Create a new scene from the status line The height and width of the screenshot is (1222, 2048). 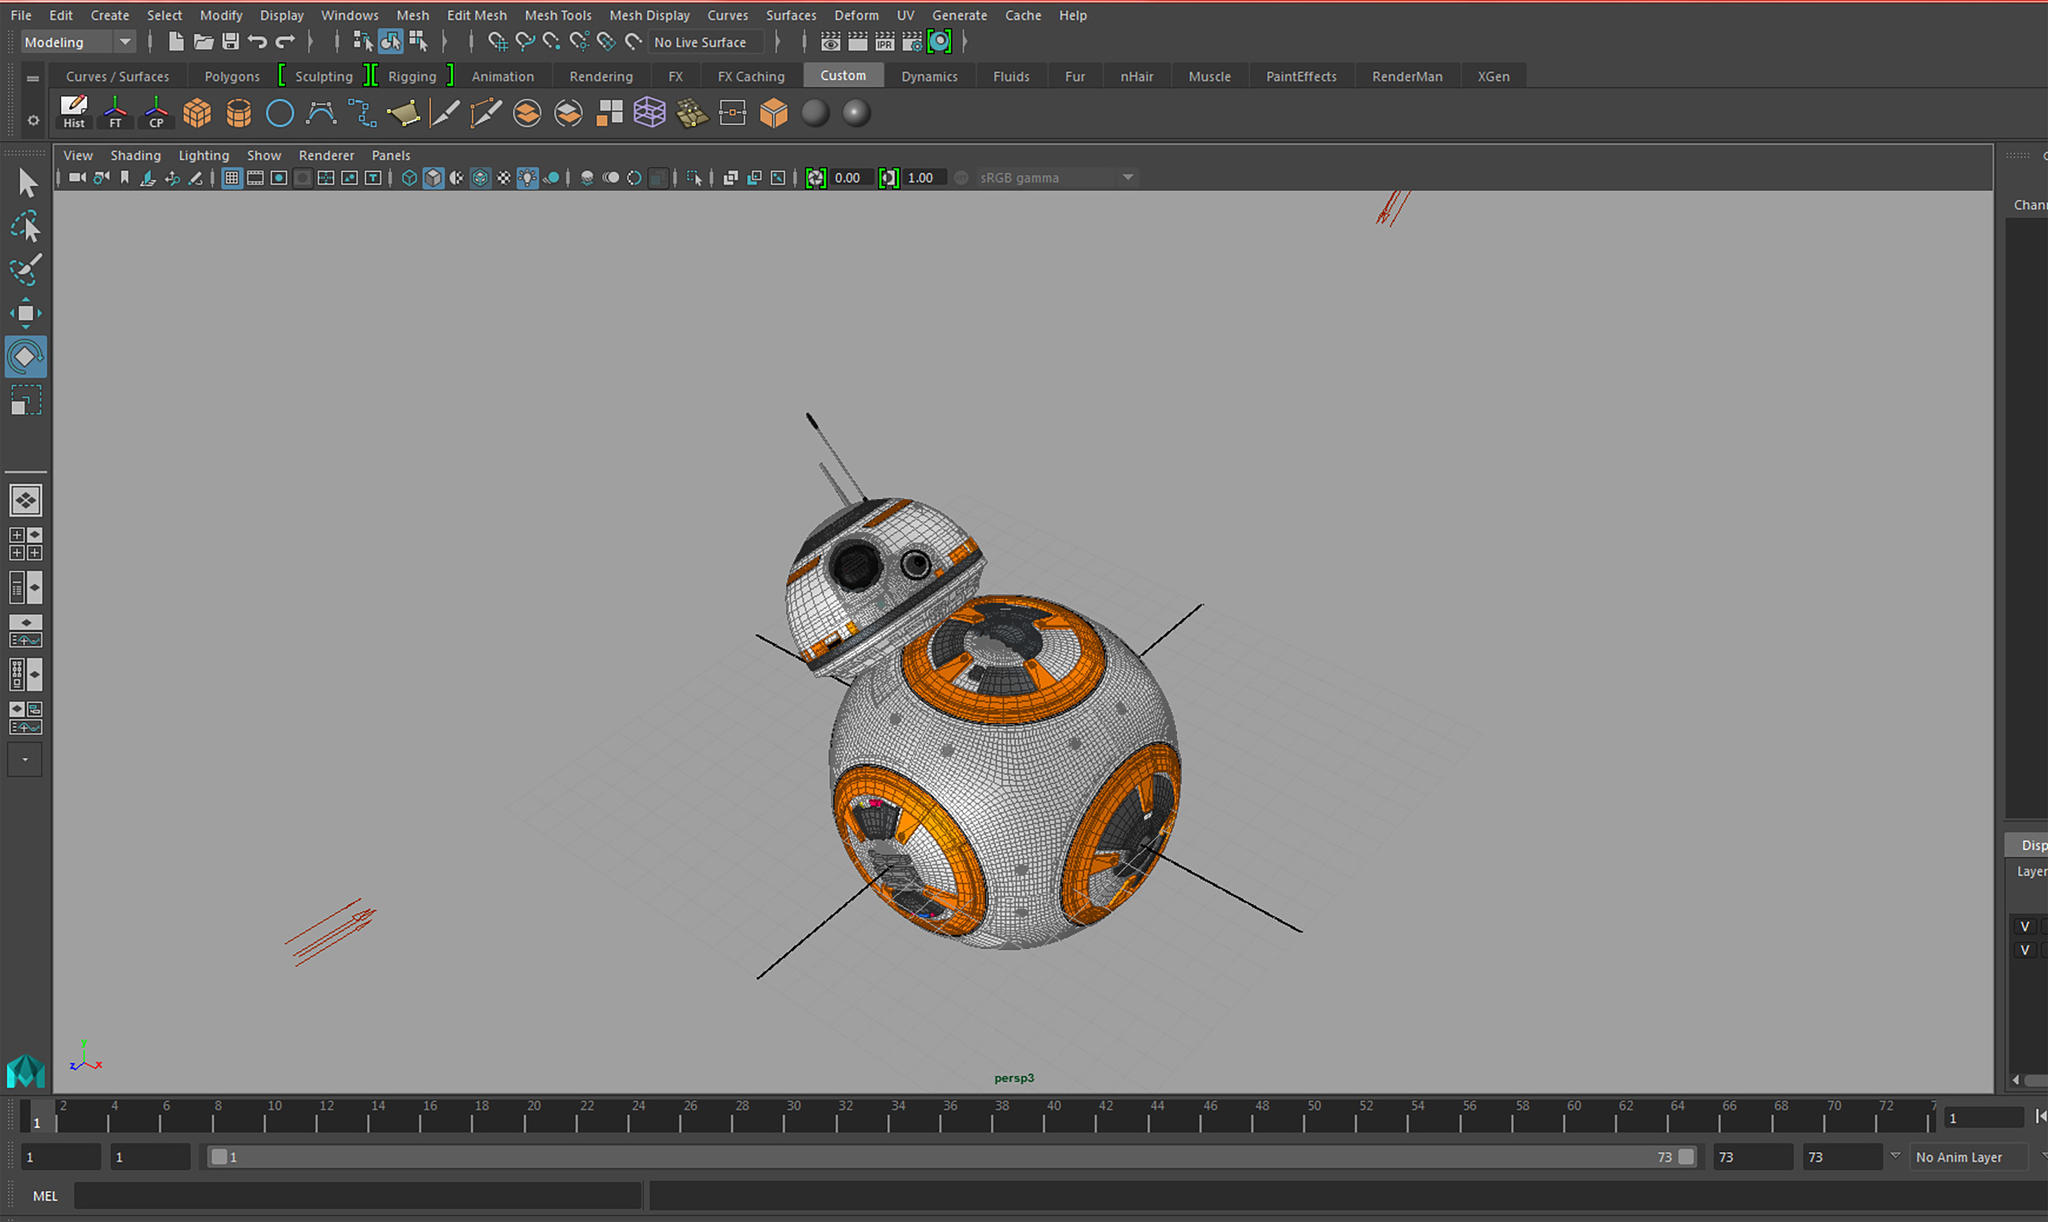176,42
